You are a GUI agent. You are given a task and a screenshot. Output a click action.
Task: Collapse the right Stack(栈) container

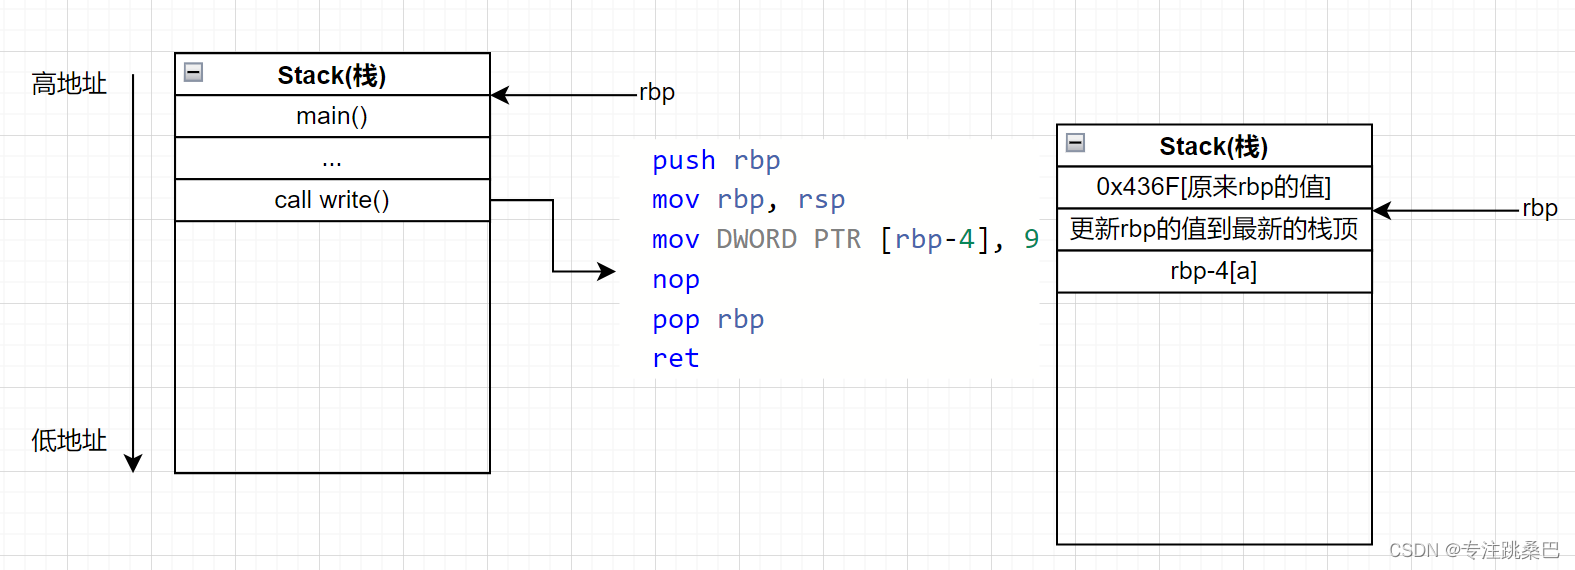click(1076, 143)
